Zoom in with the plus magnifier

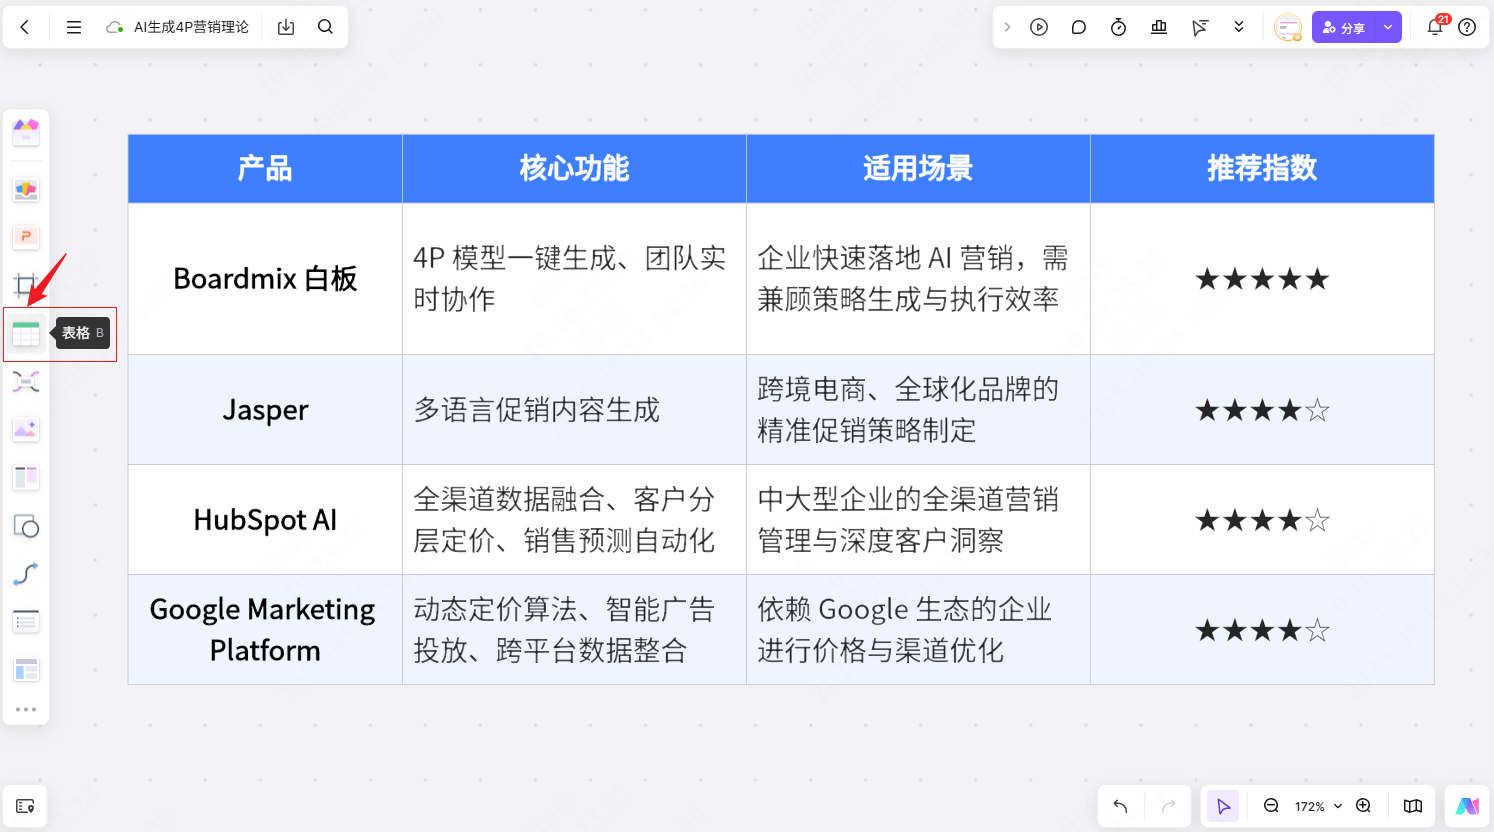(x=1363, y=806)
